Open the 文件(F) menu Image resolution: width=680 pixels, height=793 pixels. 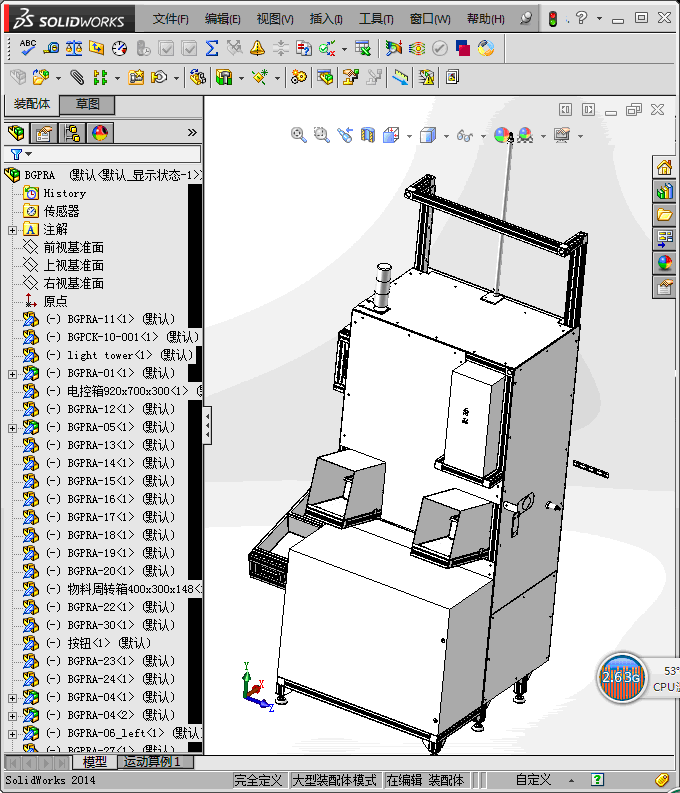tap(170, 19)
